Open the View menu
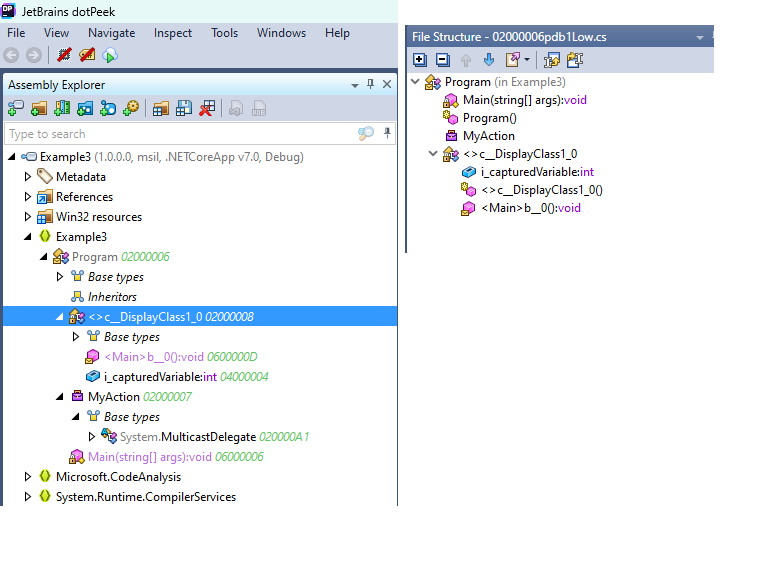Viewport: 784px width, 574px height. 56,33
